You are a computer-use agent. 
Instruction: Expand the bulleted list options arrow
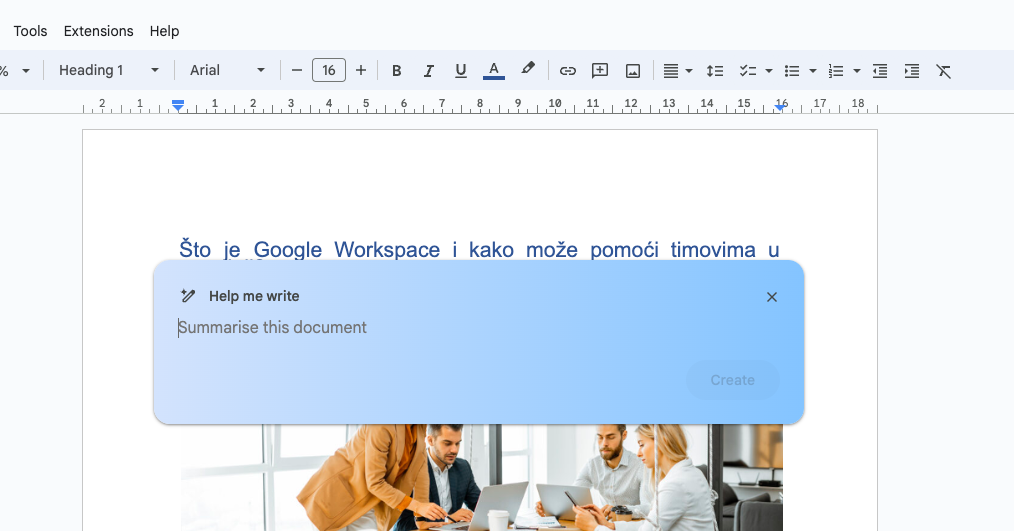813,71
